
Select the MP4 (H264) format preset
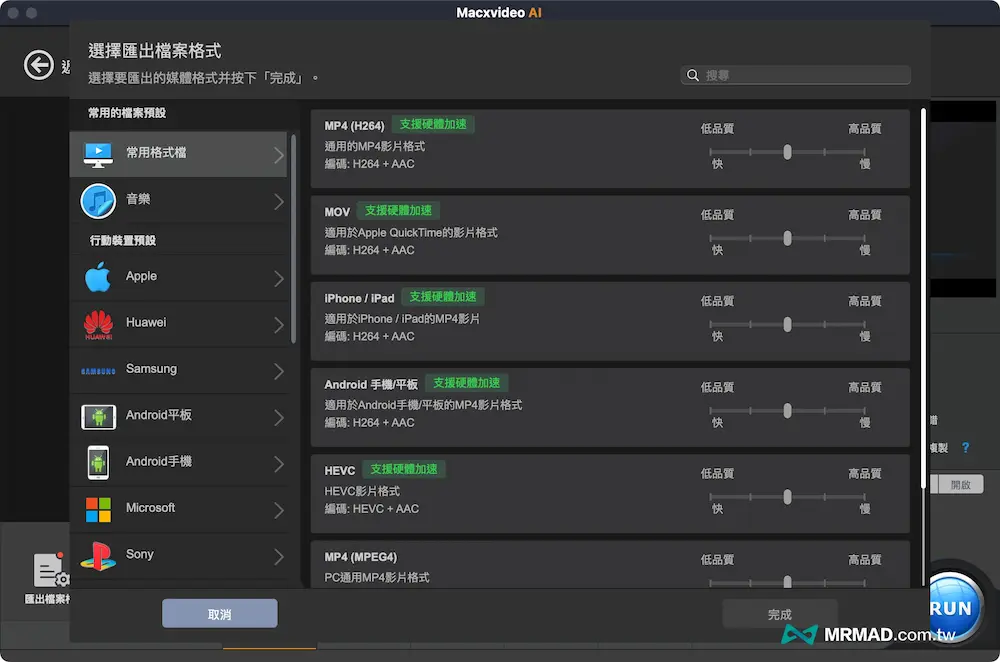pyautogui.click(x=500, y=146)
